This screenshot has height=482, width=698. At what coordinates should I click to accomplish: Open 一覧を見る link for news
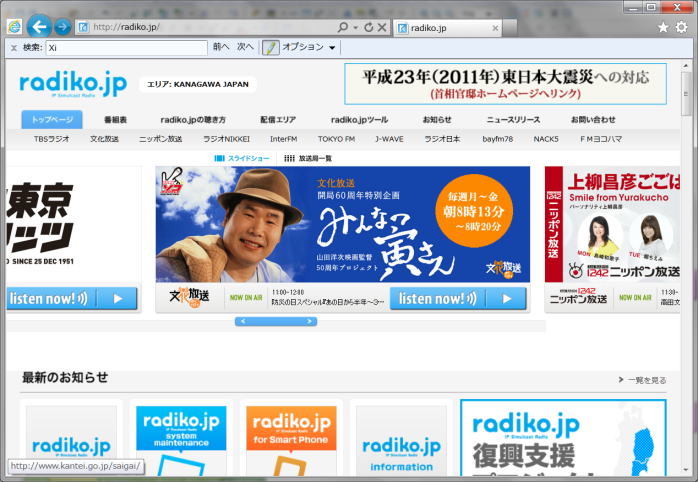pyautogui.click(x=642, y=380)
